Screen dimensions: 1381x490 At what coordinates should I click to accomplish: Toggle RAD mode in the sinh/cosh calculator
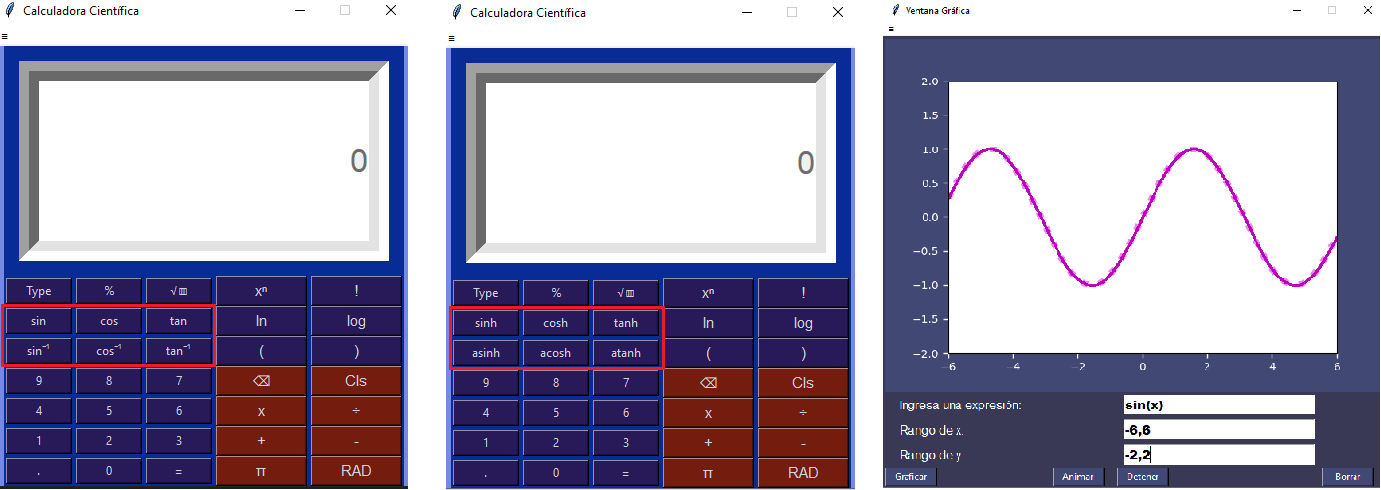803,473
